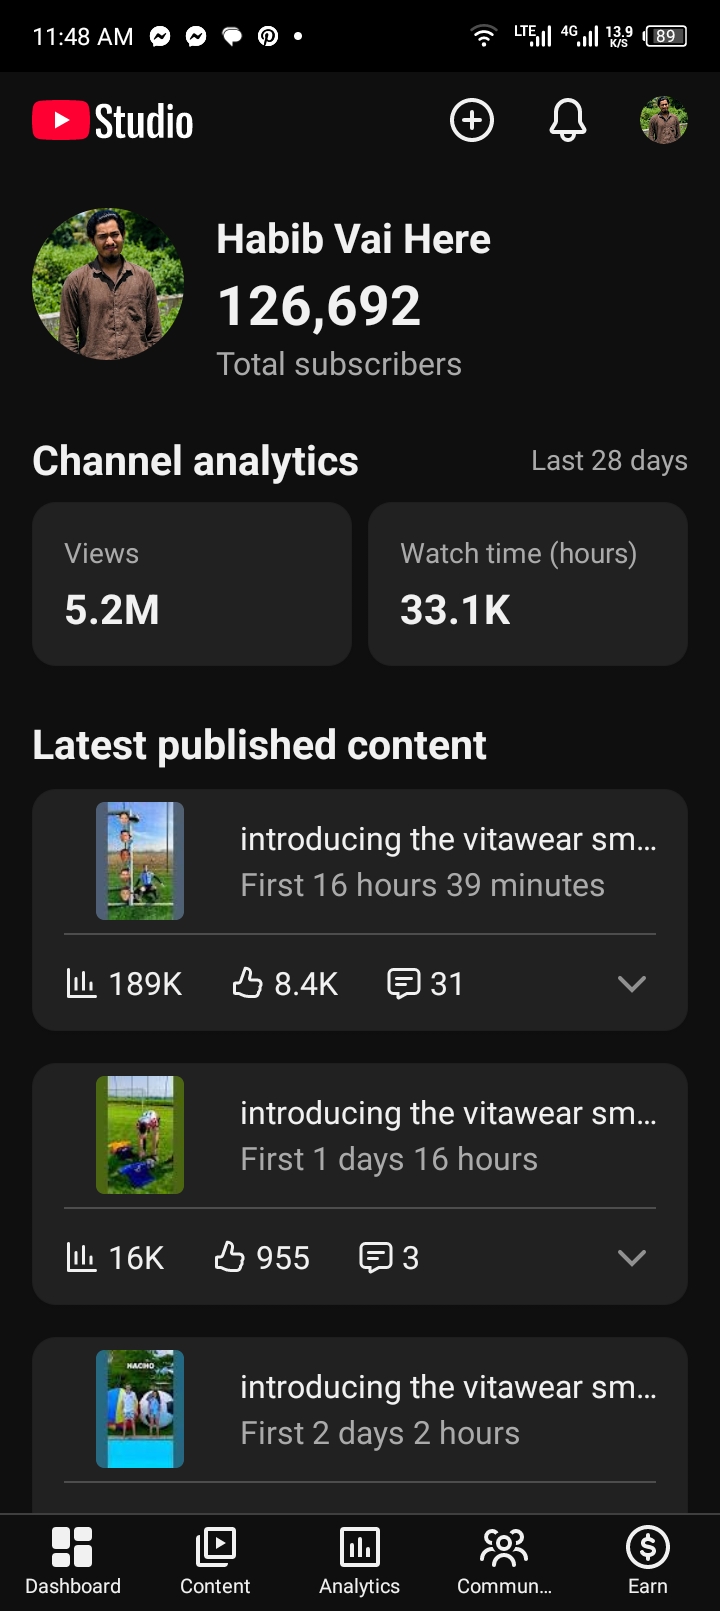The width and height of the screenshot is (720, 1611).
Task: Open the notifications bell
Action: (568, 121)
